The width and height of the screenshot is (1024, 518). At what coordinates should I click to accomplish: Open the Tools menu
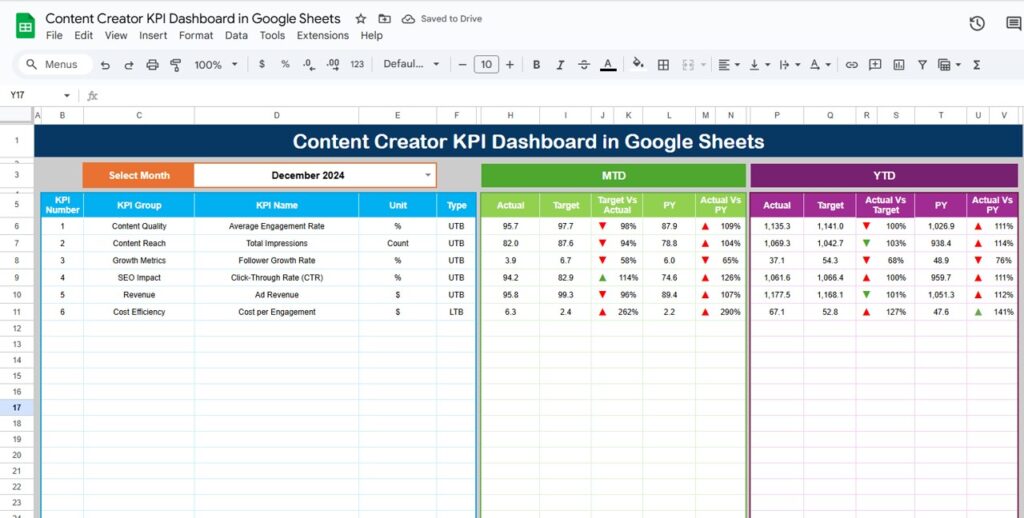[x=272, y=35]
